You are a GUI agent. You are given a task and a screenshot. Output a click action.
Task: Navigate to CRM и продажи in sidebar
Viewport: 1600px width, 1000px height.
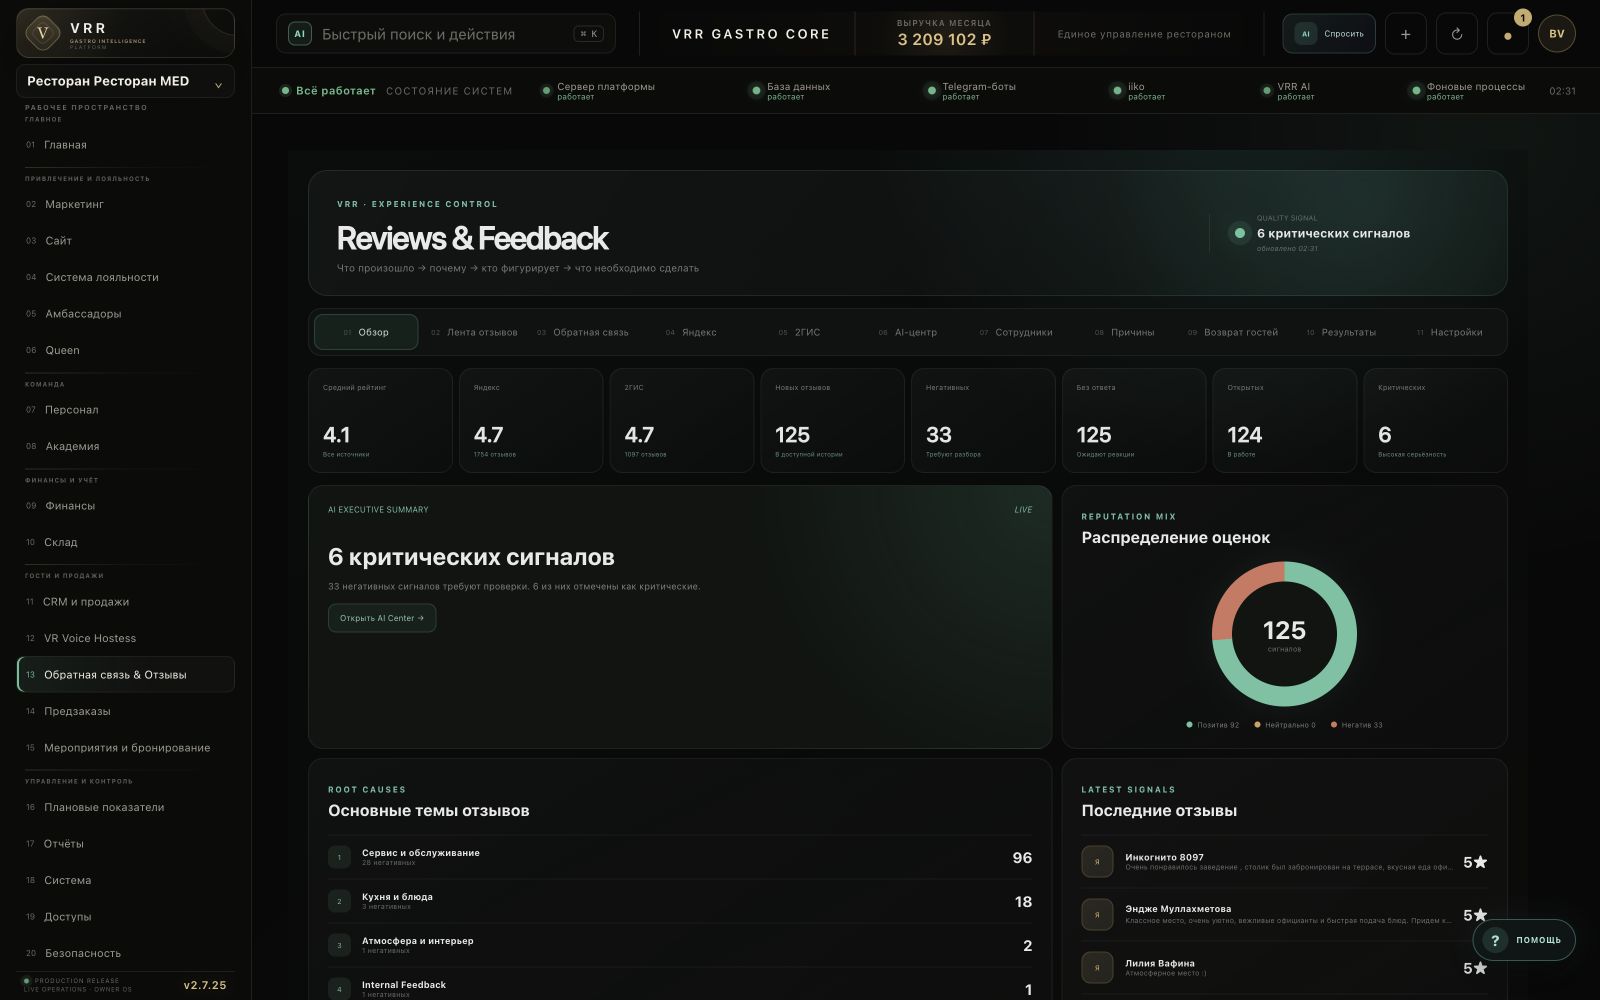pos(126,602)
